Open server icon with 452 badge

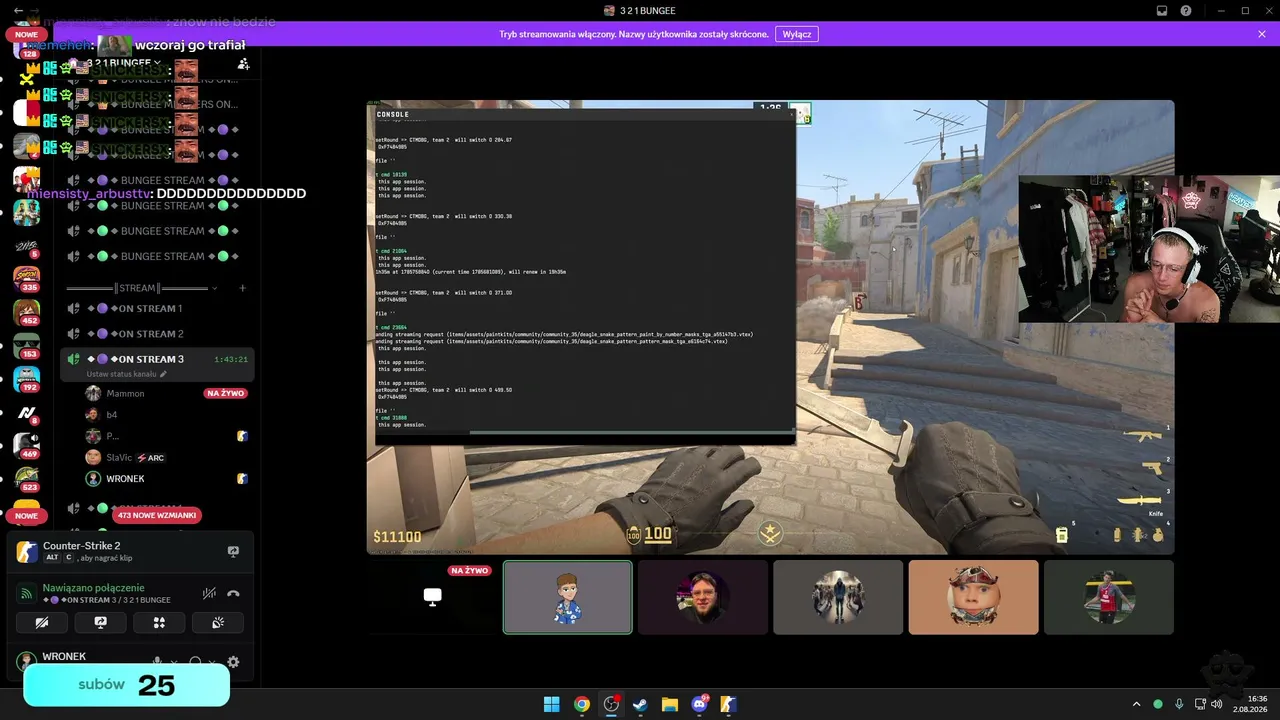coord(26,312)
